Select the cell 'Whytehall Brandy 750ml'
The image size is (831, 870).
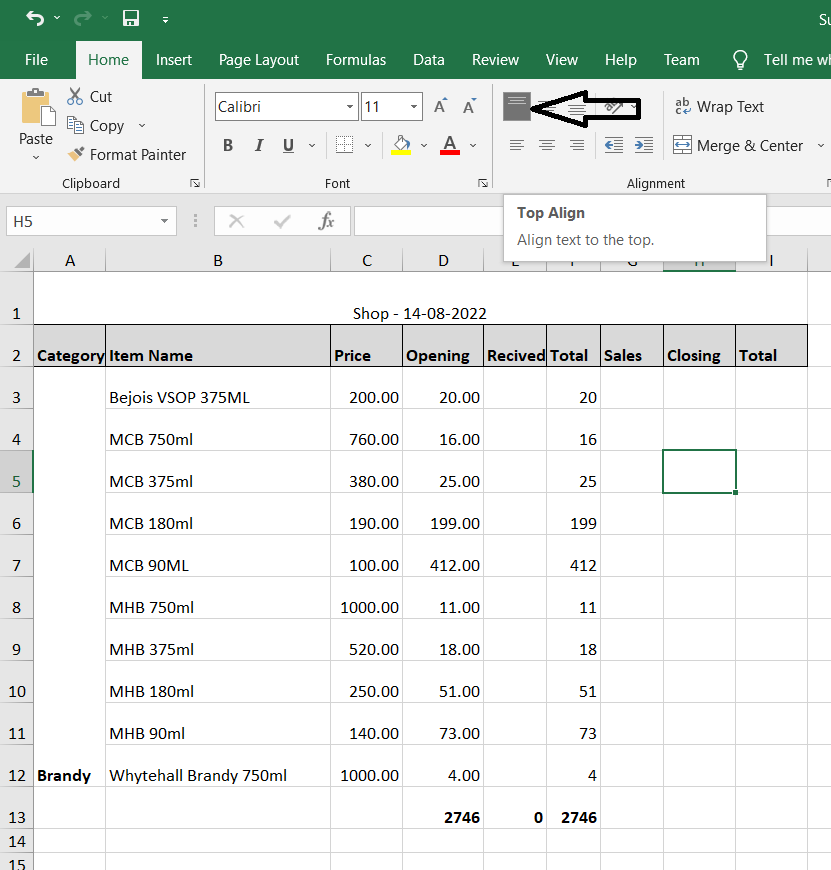point(218,766)
